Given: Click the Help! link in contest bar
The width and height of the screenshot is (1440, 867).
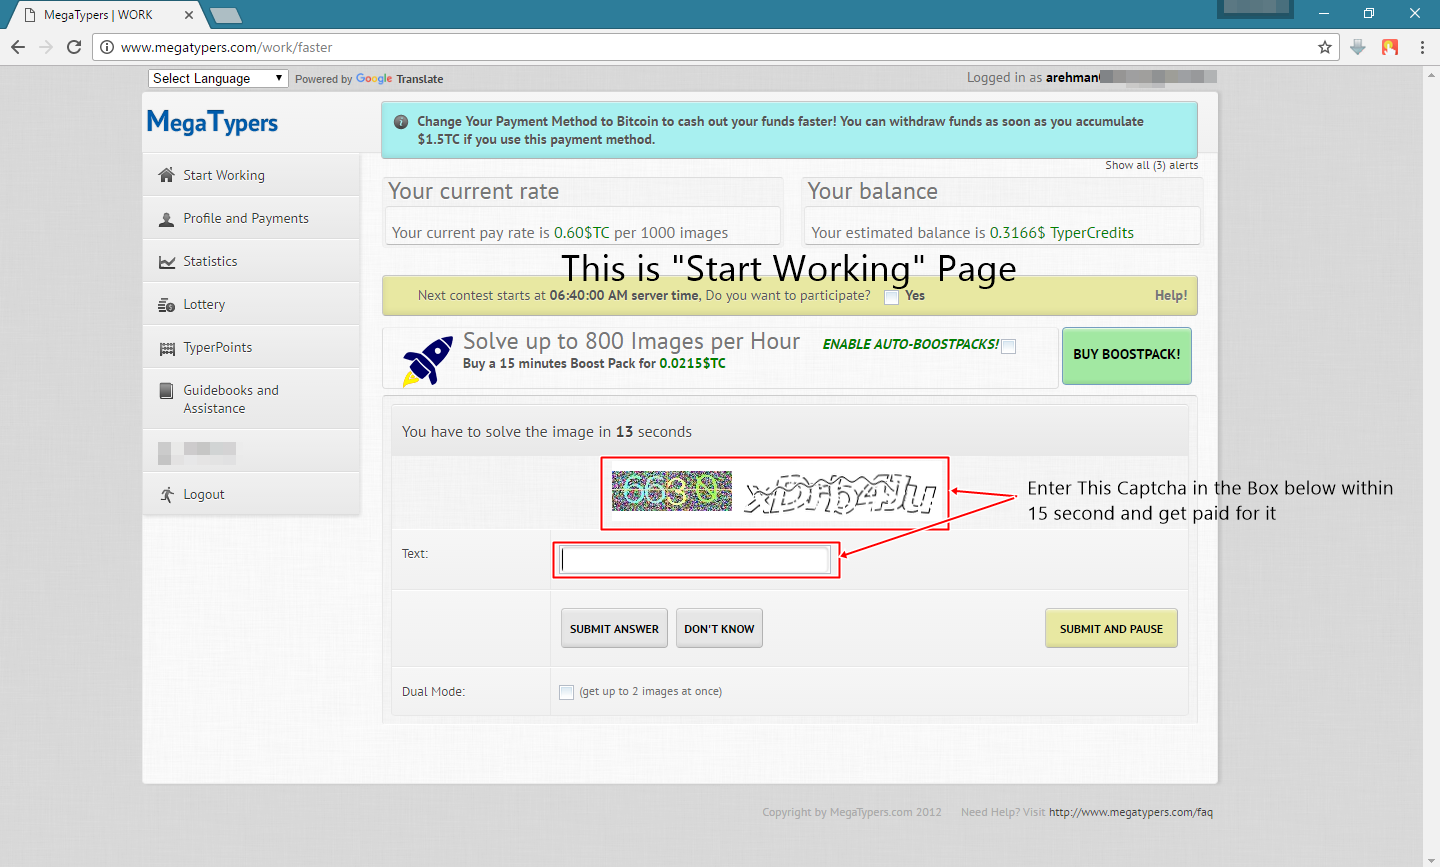Looking at the screenshot, I should tap(1171, 296).
